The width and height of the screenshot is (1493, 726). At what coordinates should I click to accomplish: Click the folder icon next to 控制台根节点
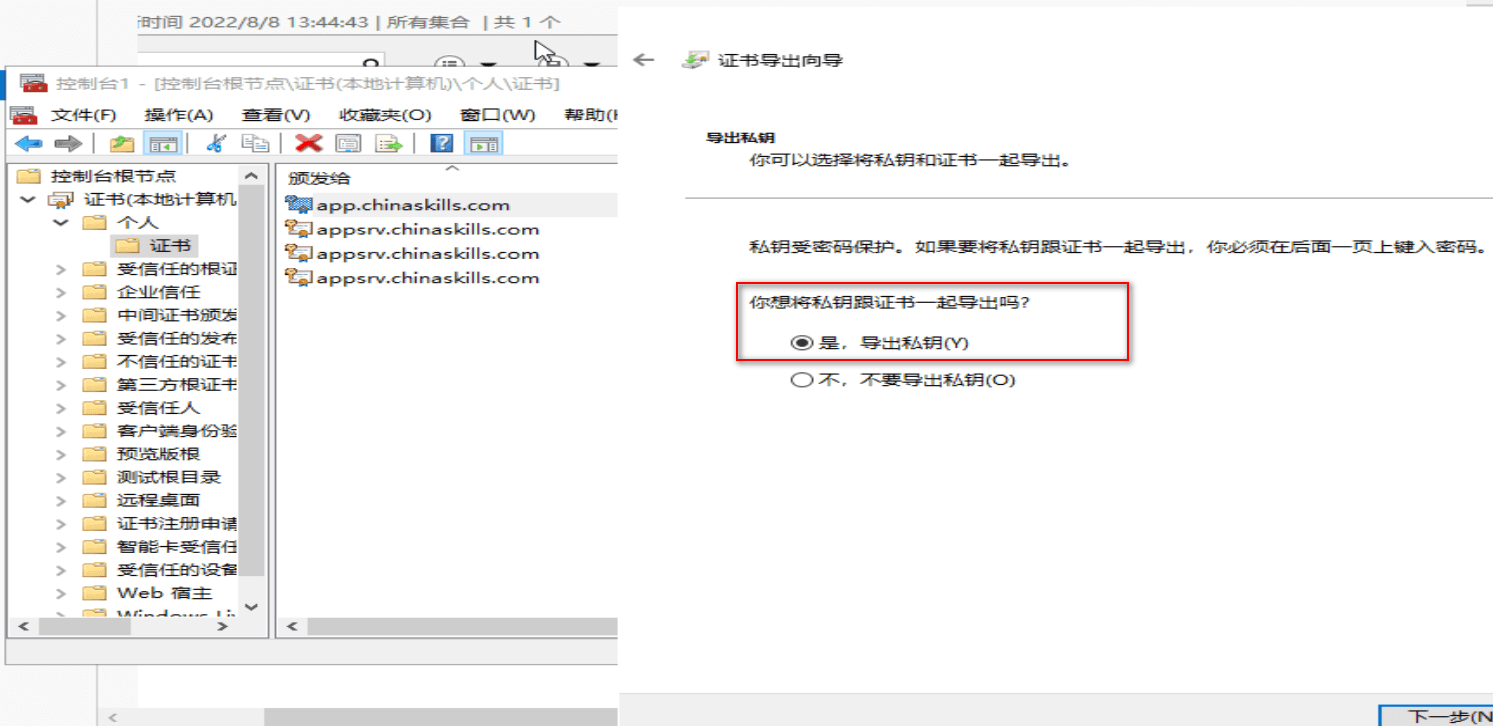(29, 176)
